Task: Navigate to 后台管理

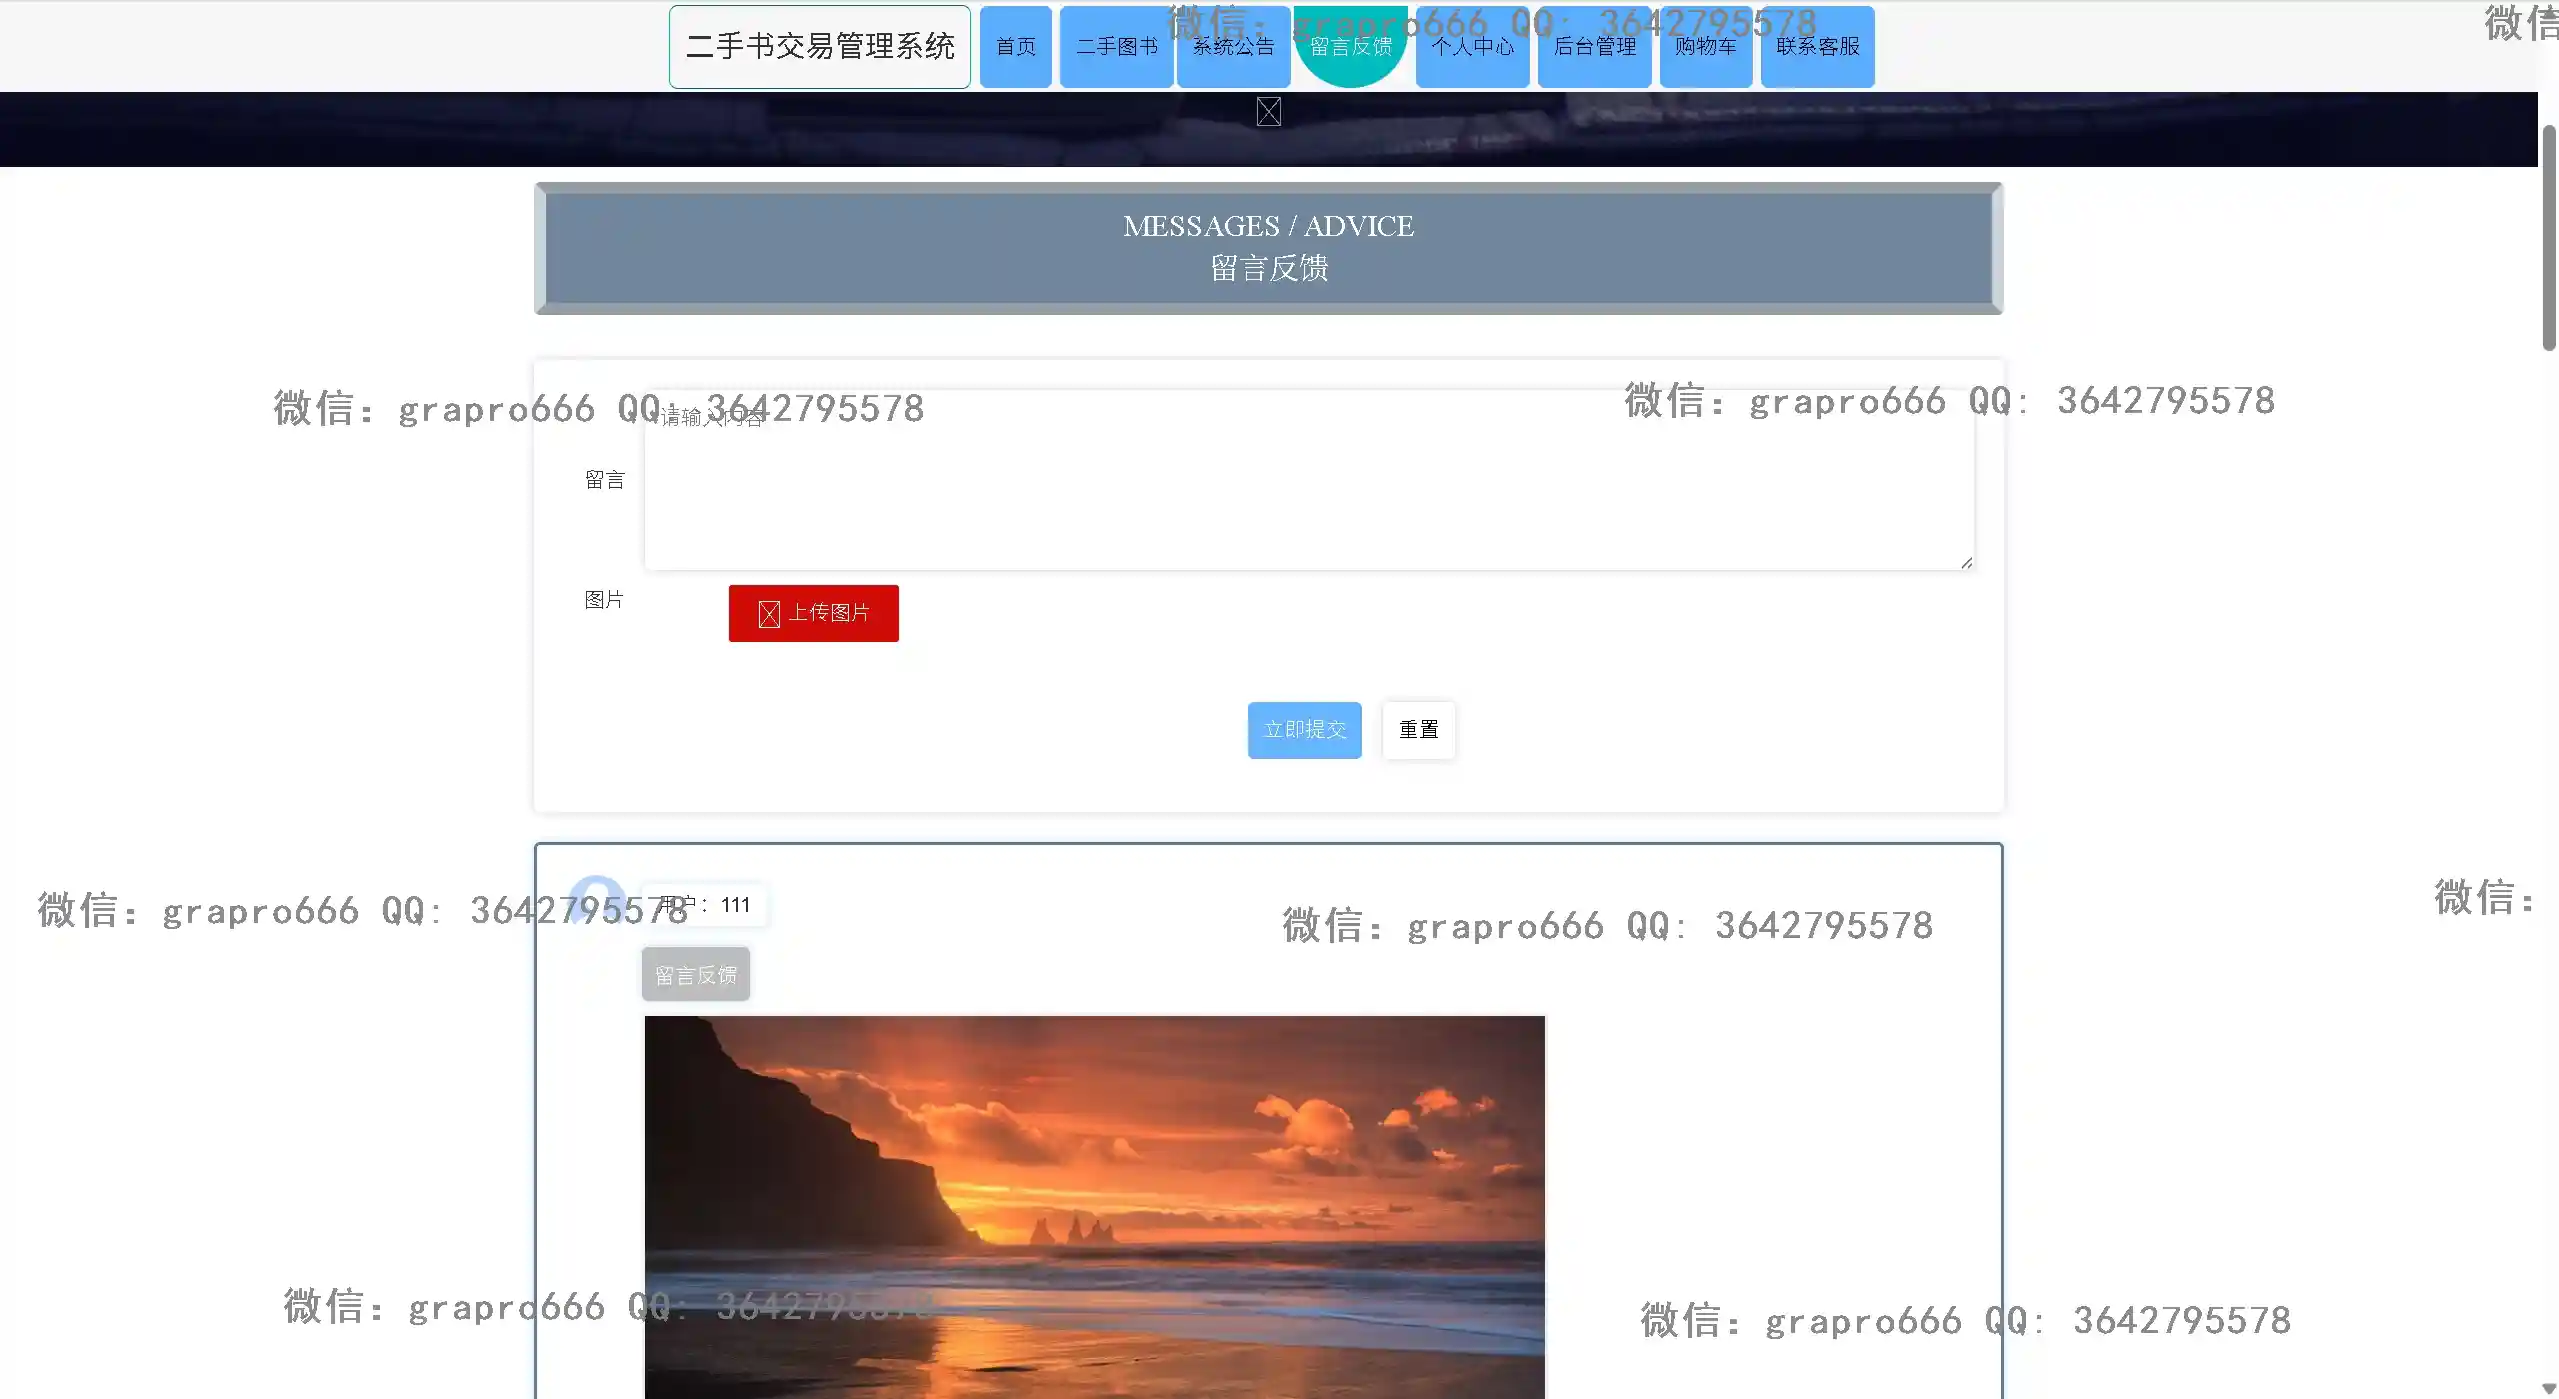Action: 1594,47
